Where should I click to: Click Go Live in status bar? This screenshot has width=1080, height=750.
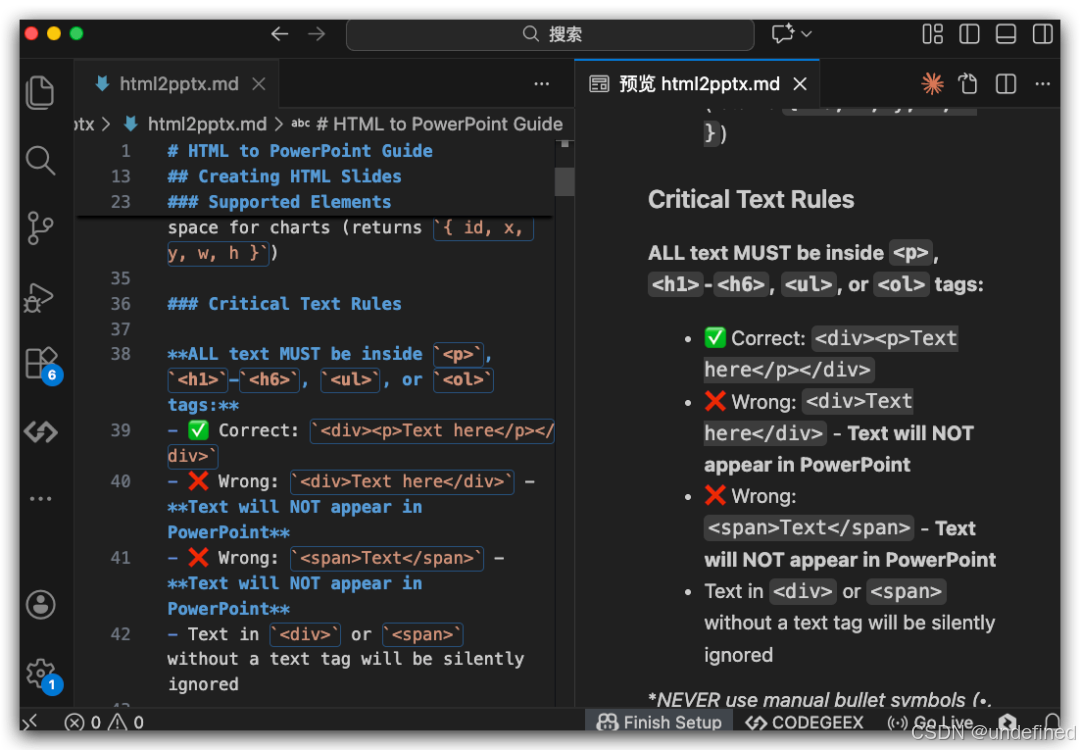click(931, 722)
